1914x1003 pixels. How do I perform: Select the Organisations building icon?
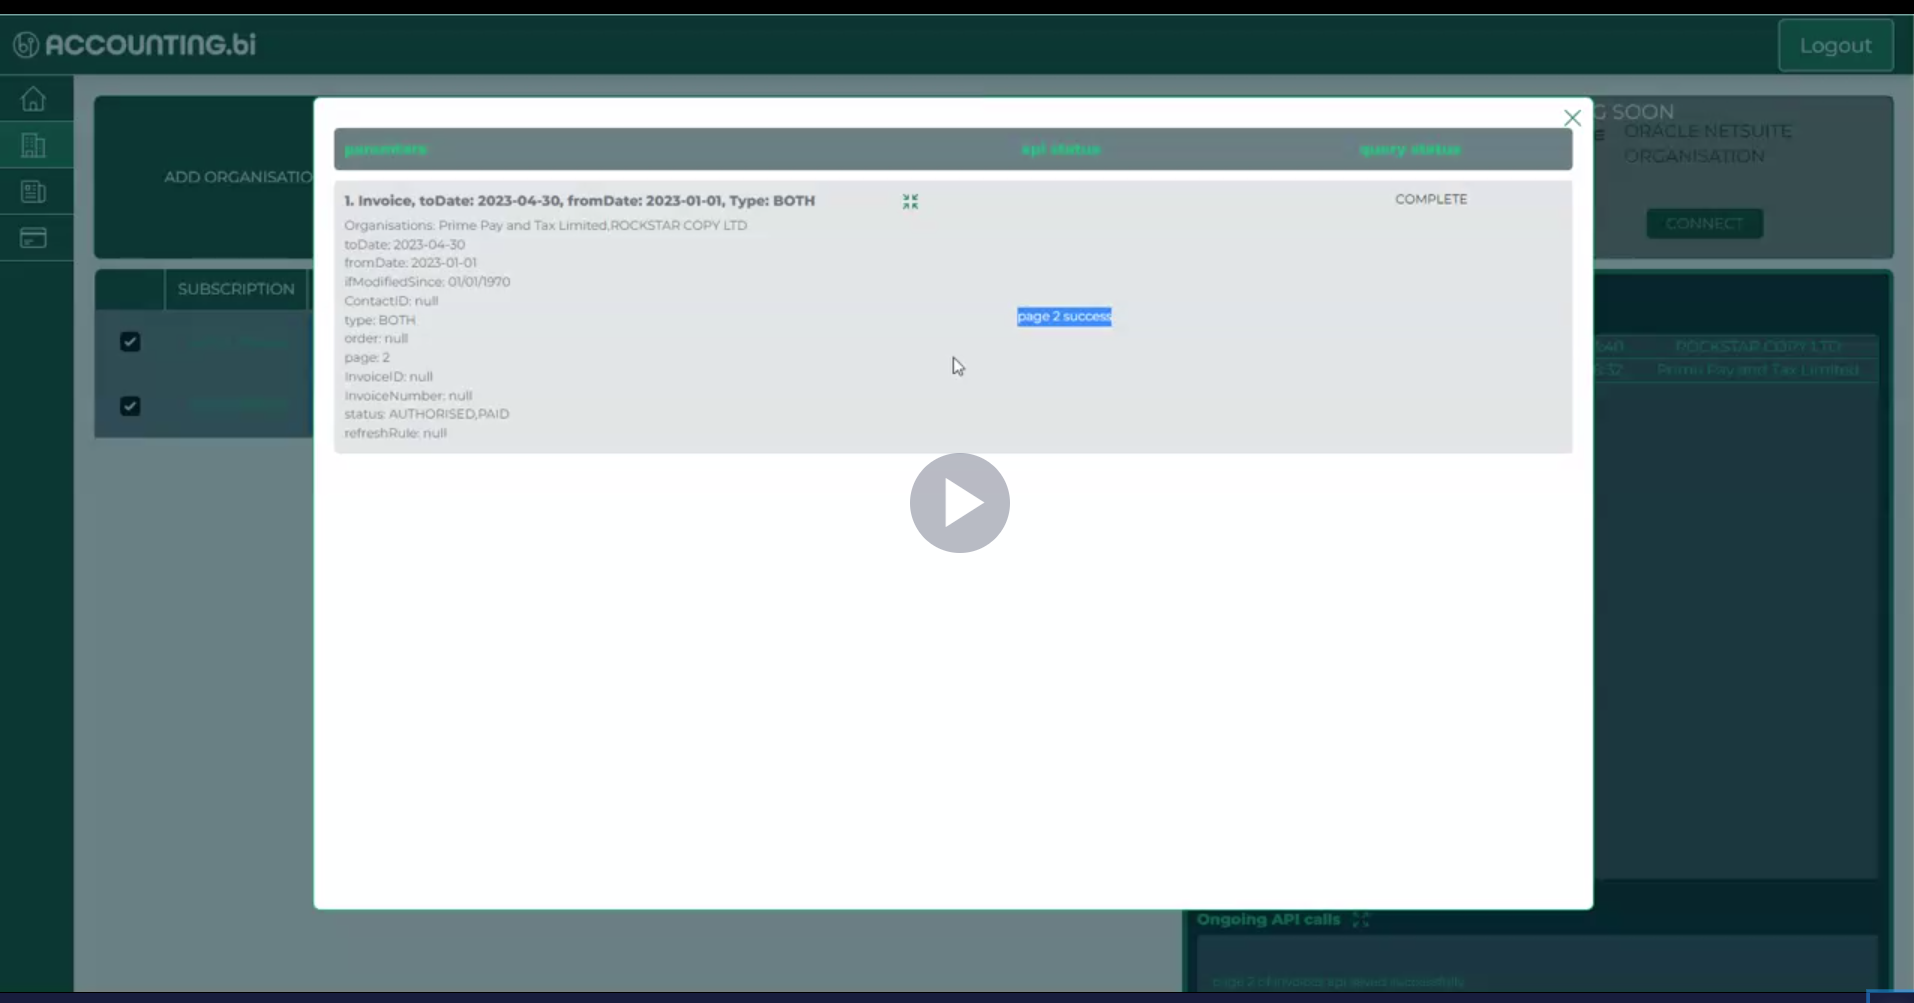pyautogui.click(x=33, y=145)
